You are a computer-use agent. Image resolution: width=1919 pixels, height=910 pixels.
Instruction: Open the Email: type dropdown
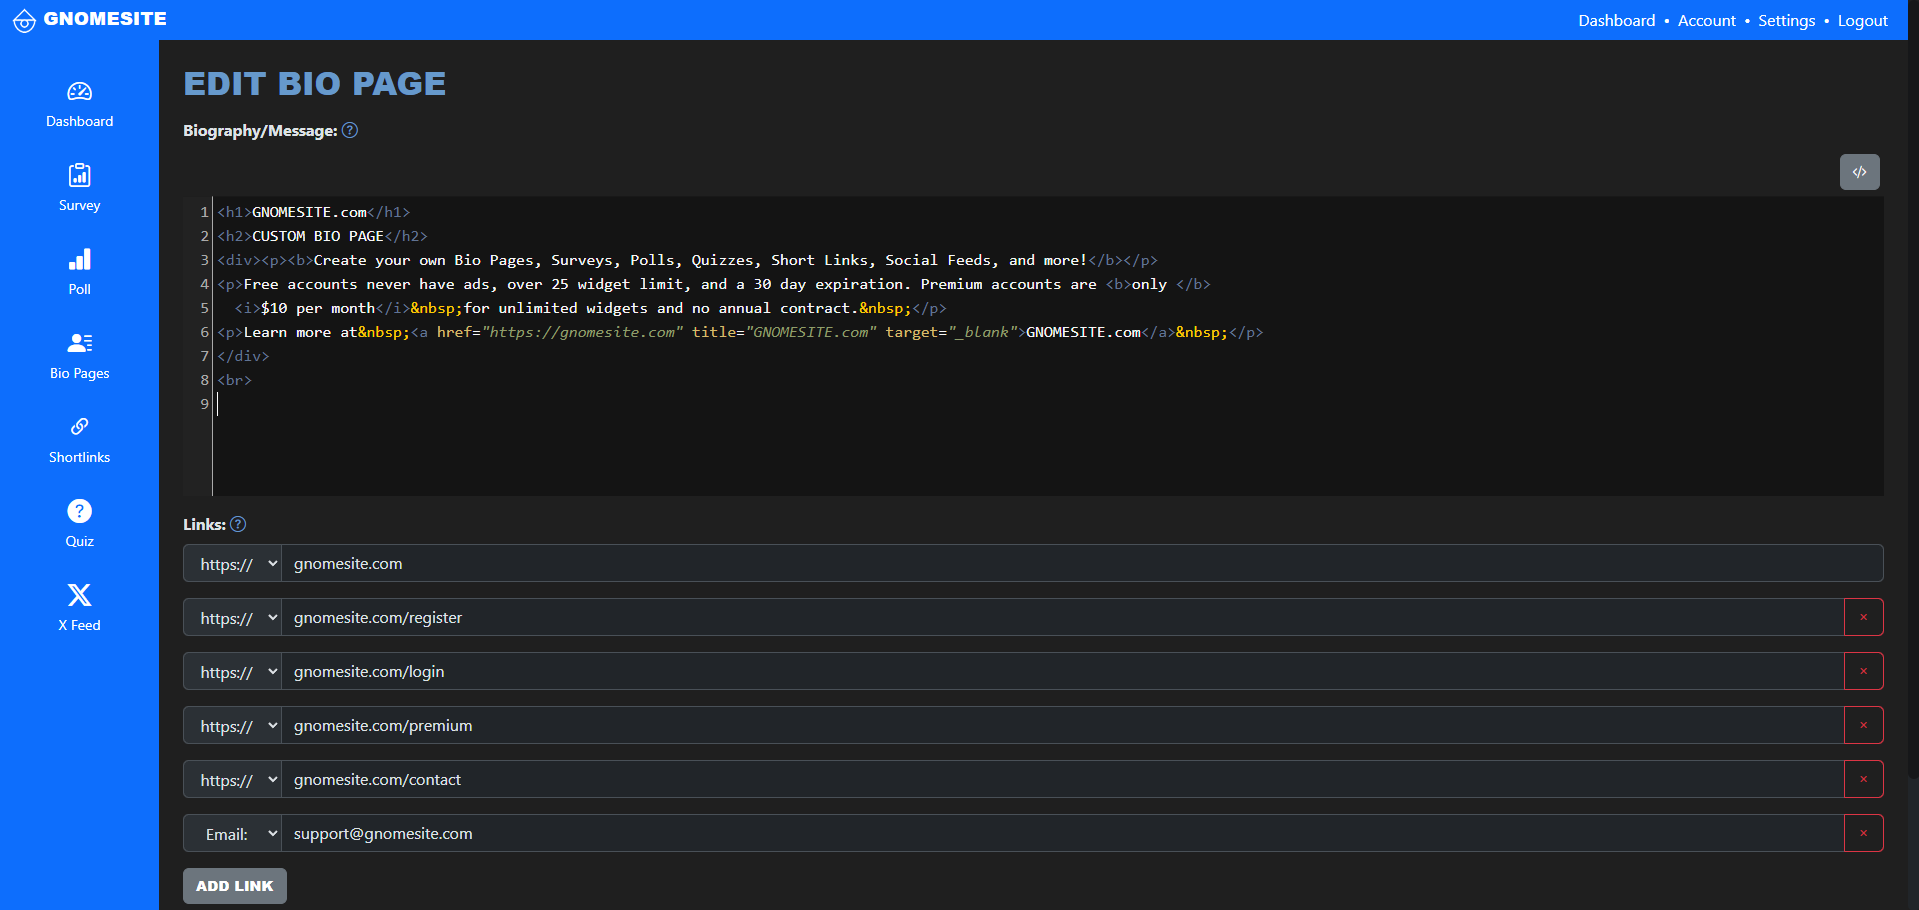pyautogui.click(x=232, y=833)
